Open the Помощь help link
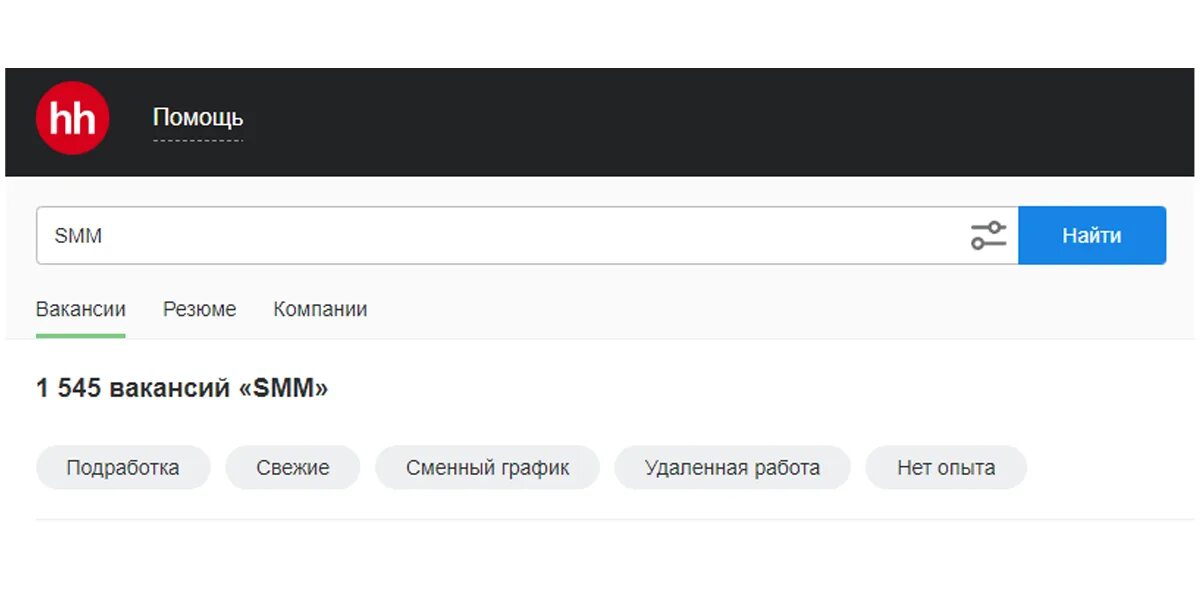 [198, 117]
